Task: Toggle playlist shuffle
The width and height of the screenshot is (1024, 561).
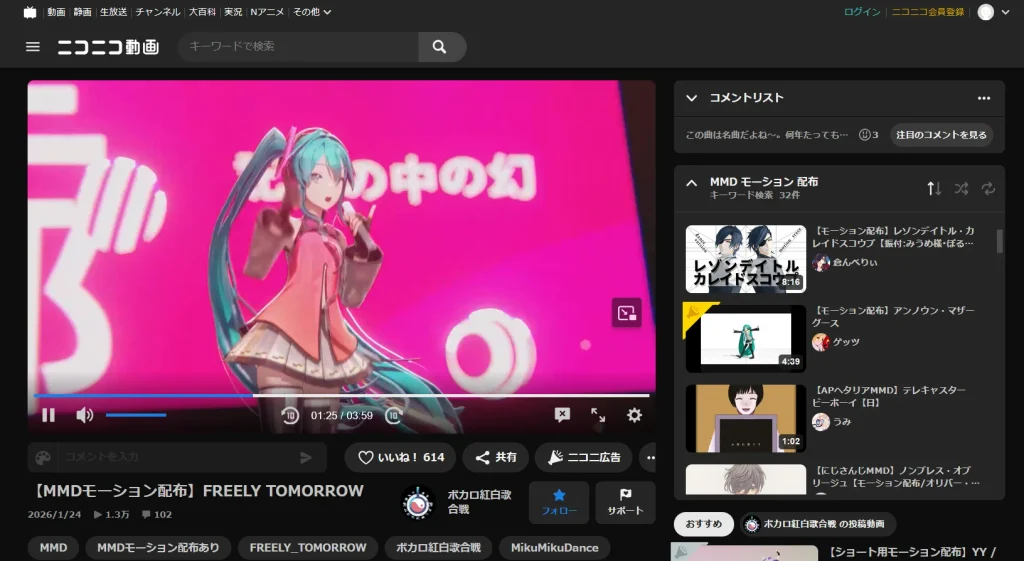Action: point(961,189)
